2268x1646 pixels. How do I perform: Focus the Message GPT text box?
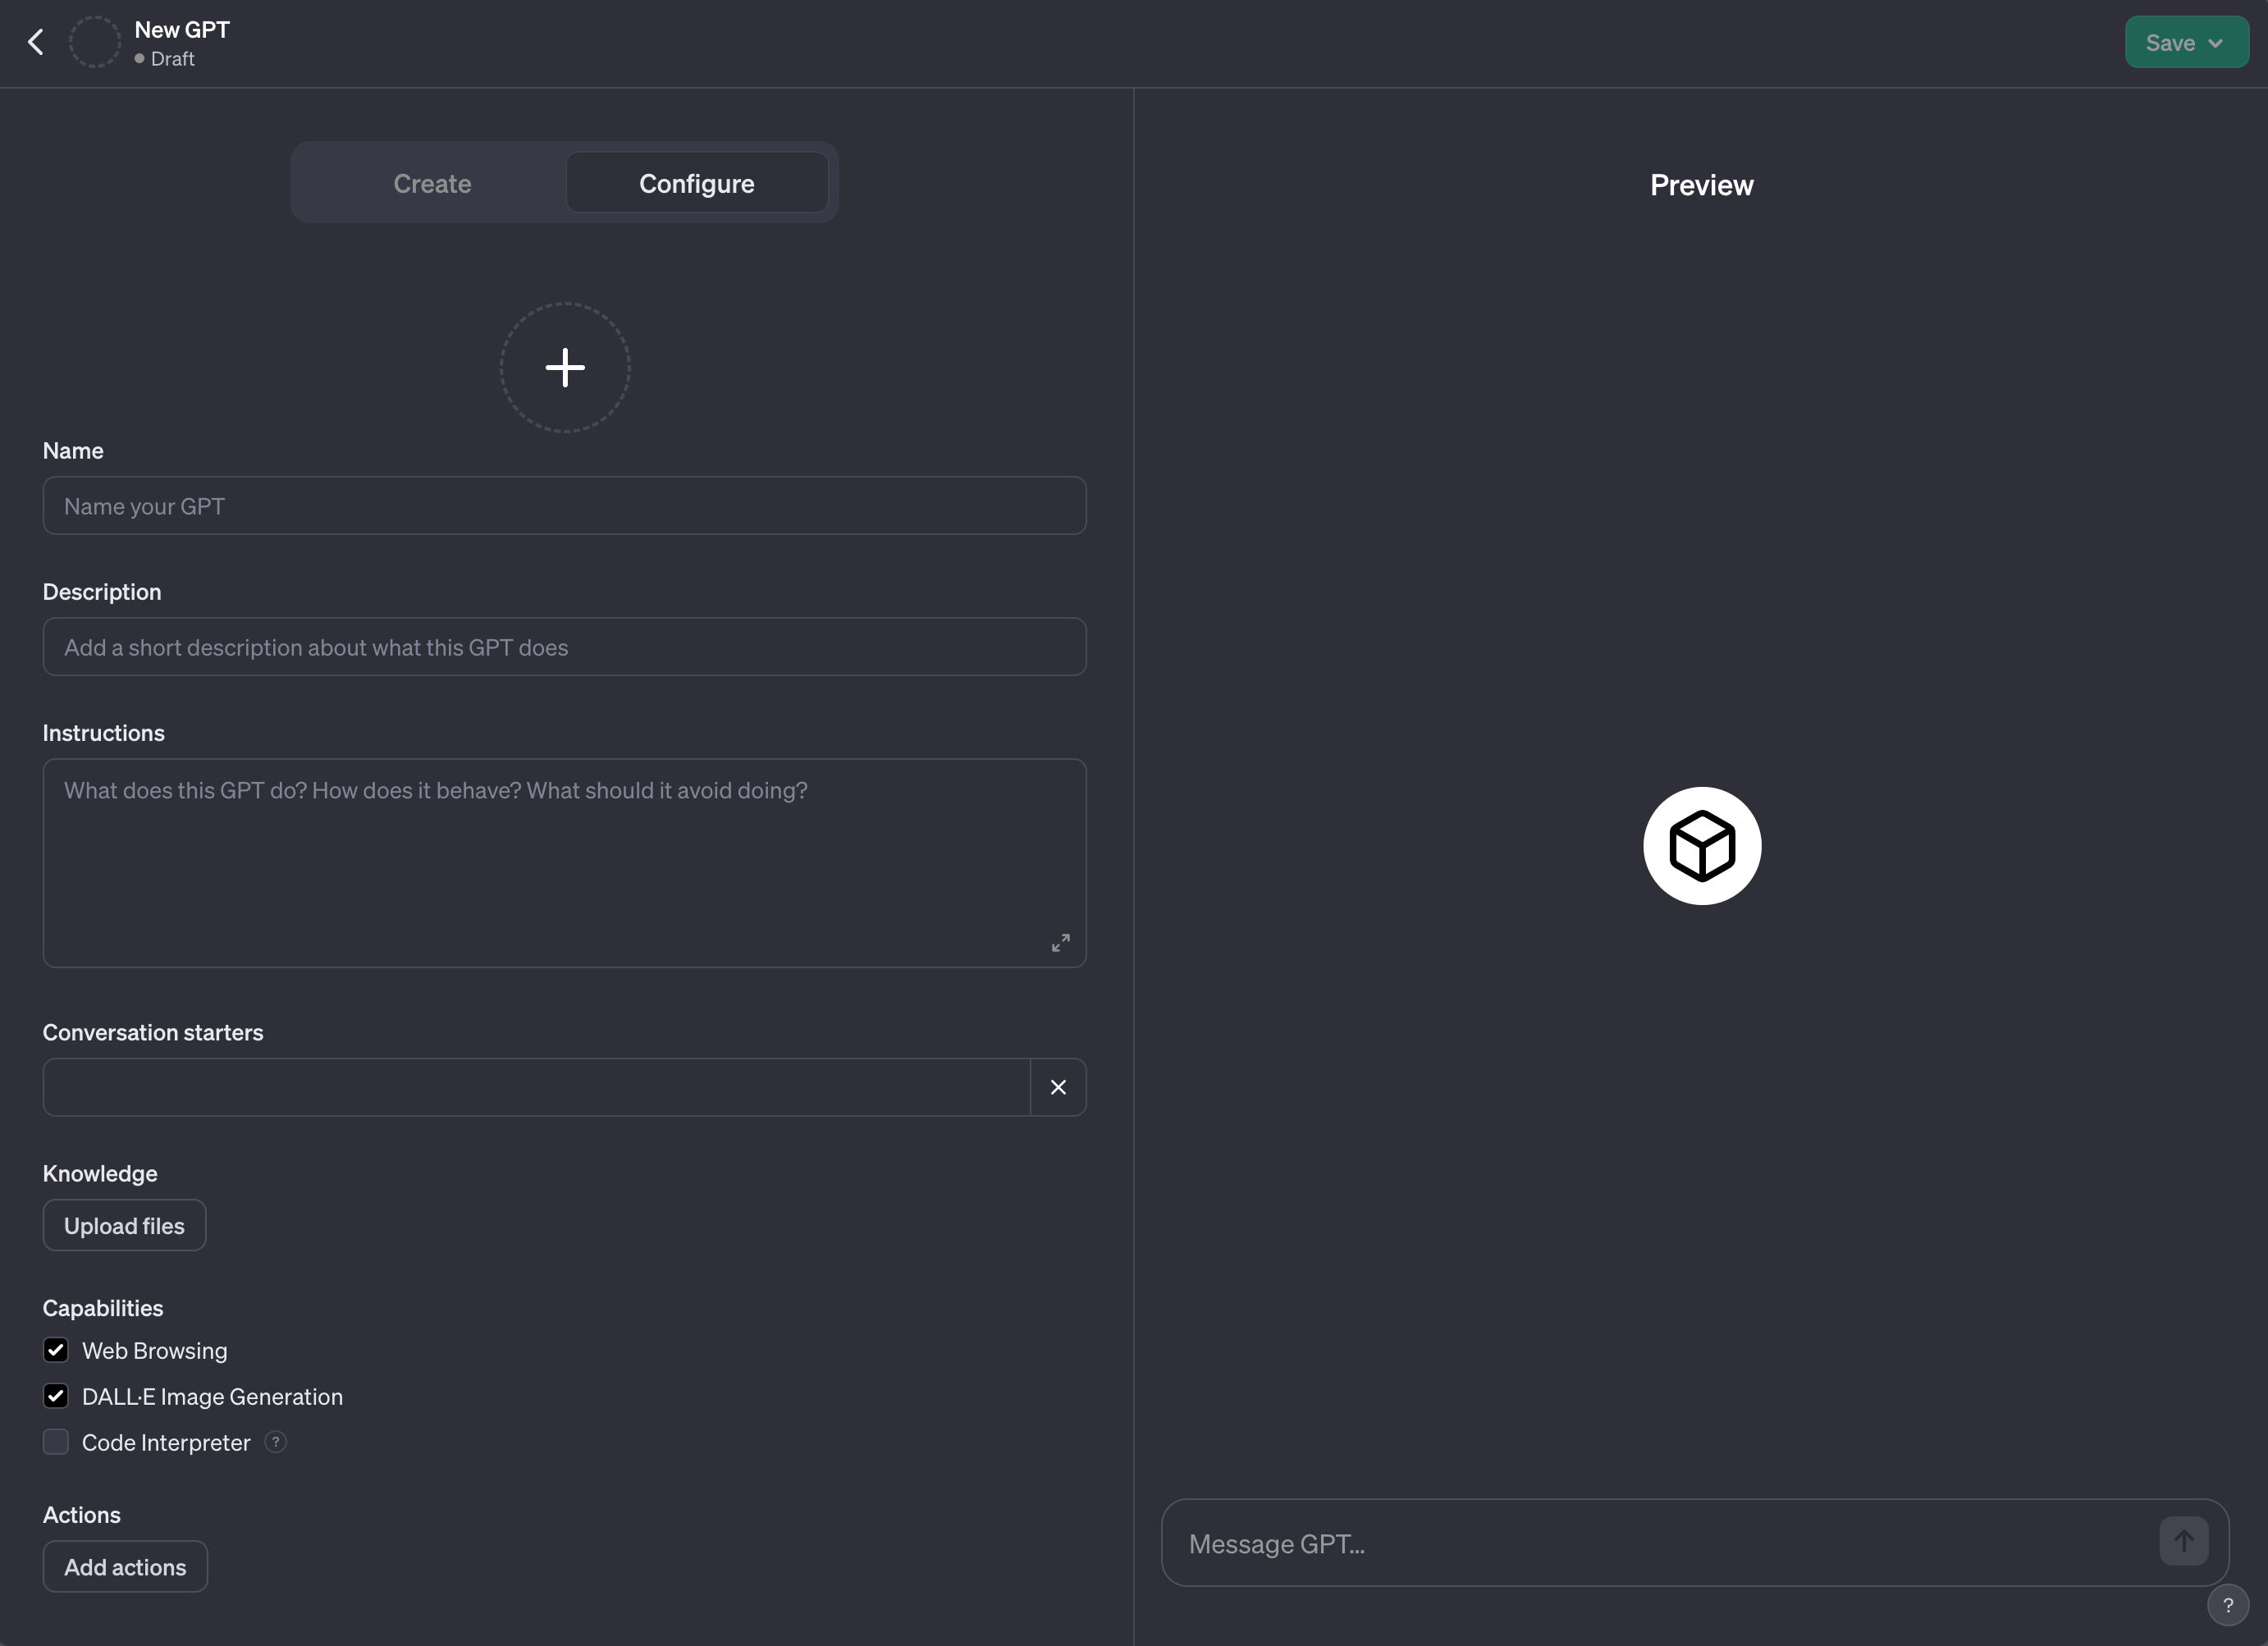click(1660, 1543)
